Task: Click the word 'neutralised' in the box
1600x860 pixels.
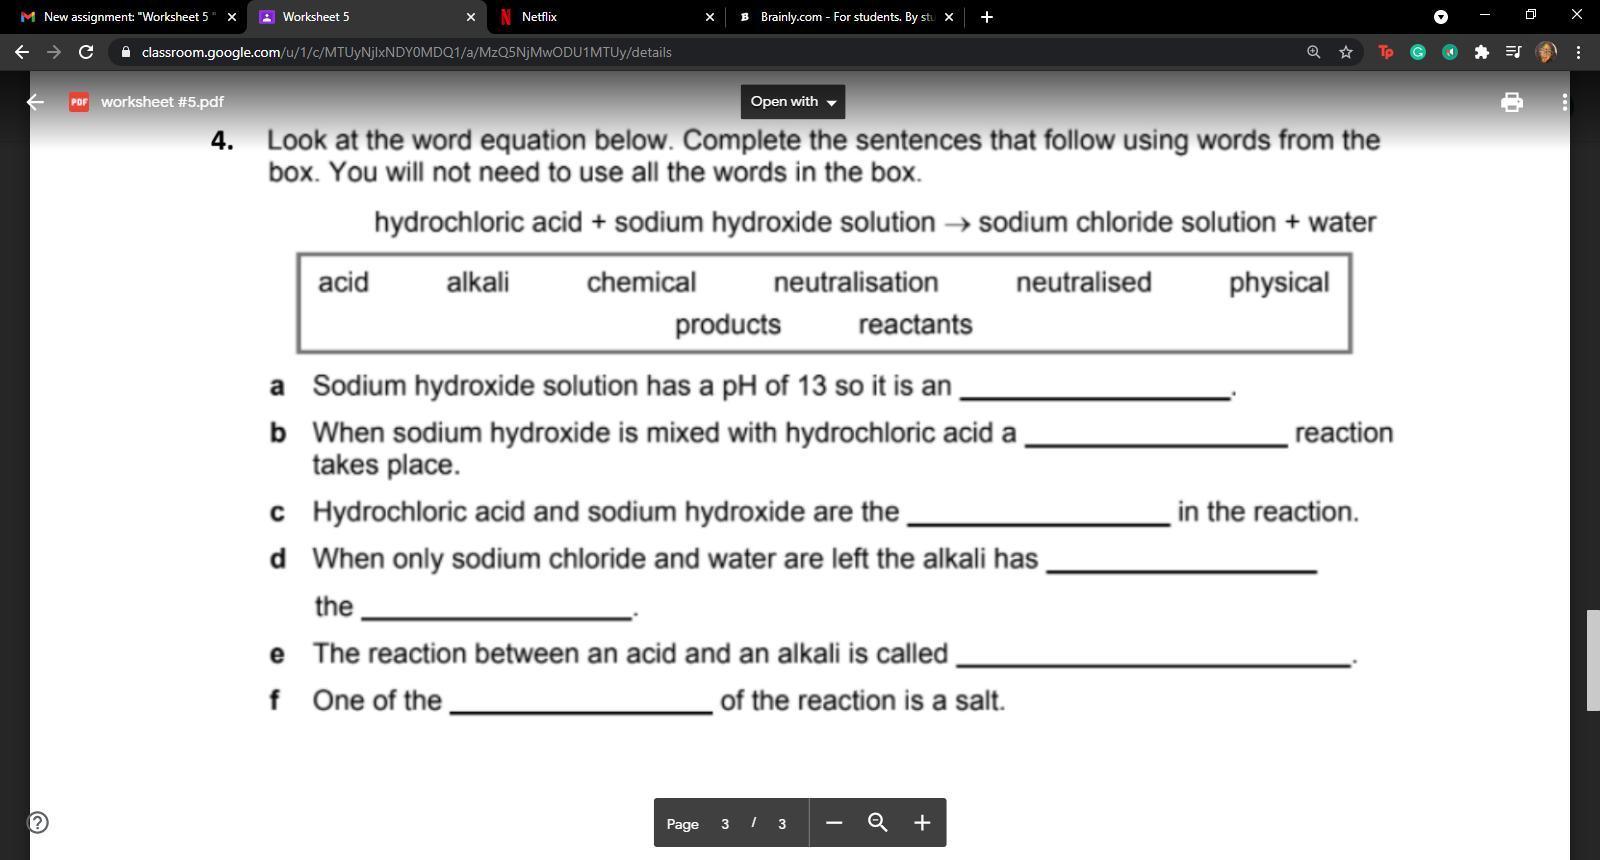Action: coord(1084,283)
